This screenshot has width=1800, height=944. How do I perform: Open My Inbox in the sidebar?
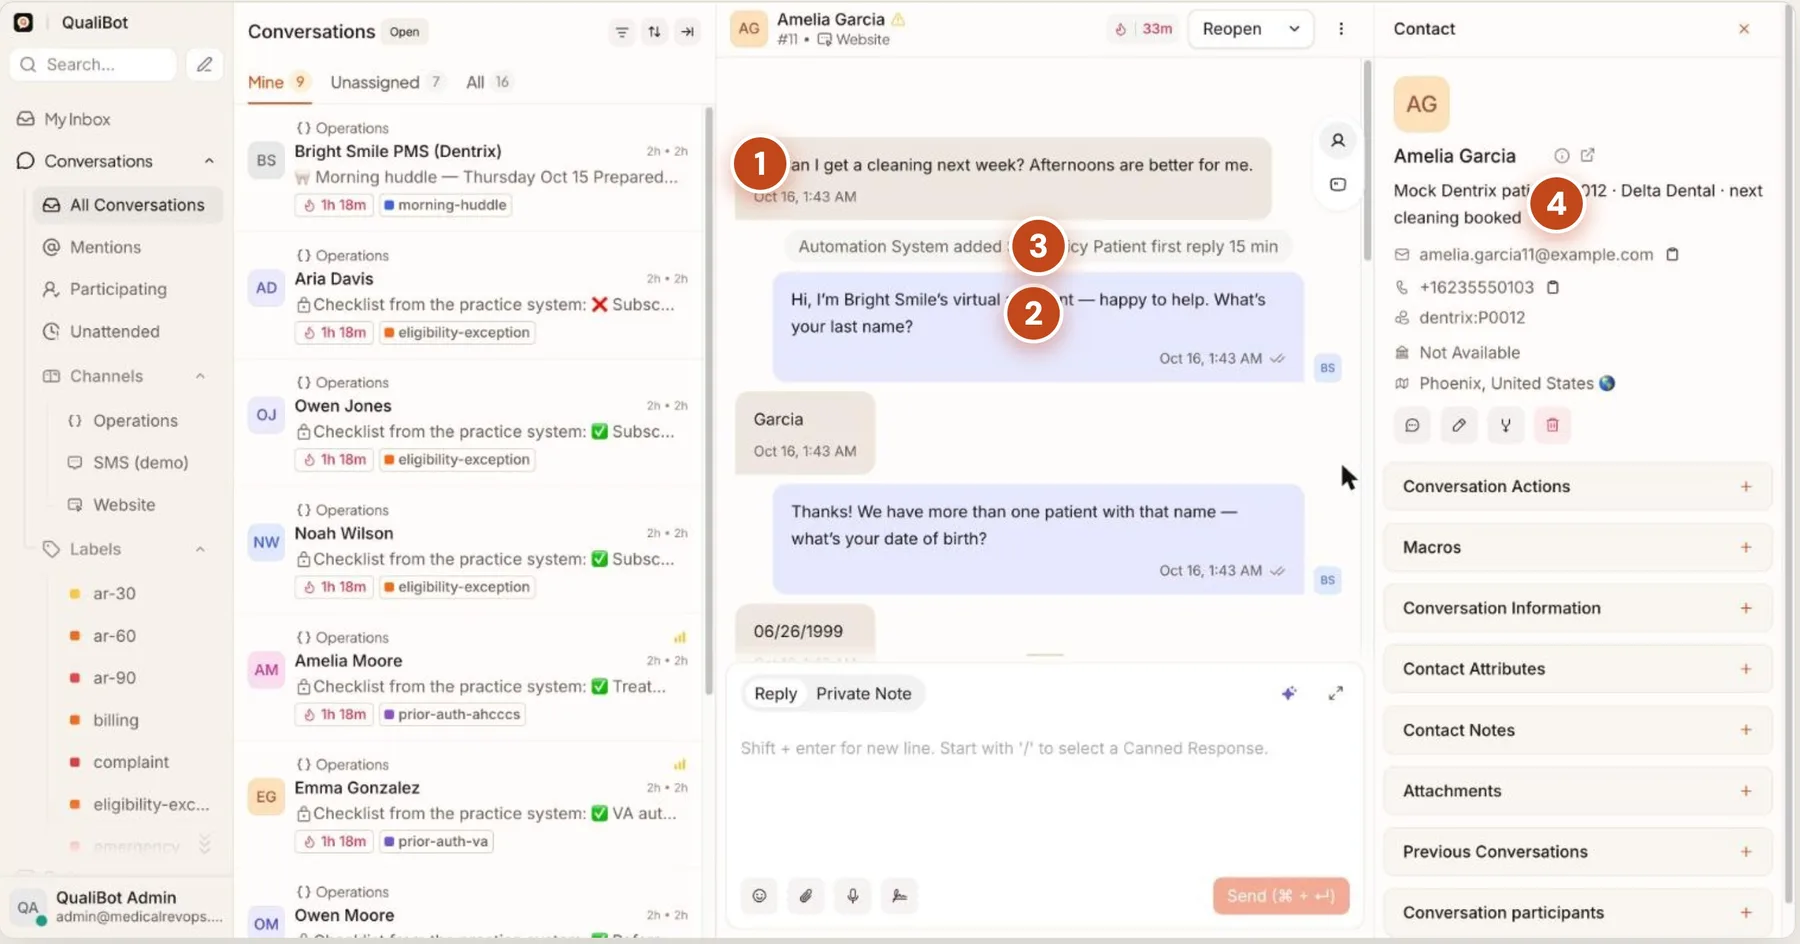[77, 119]
